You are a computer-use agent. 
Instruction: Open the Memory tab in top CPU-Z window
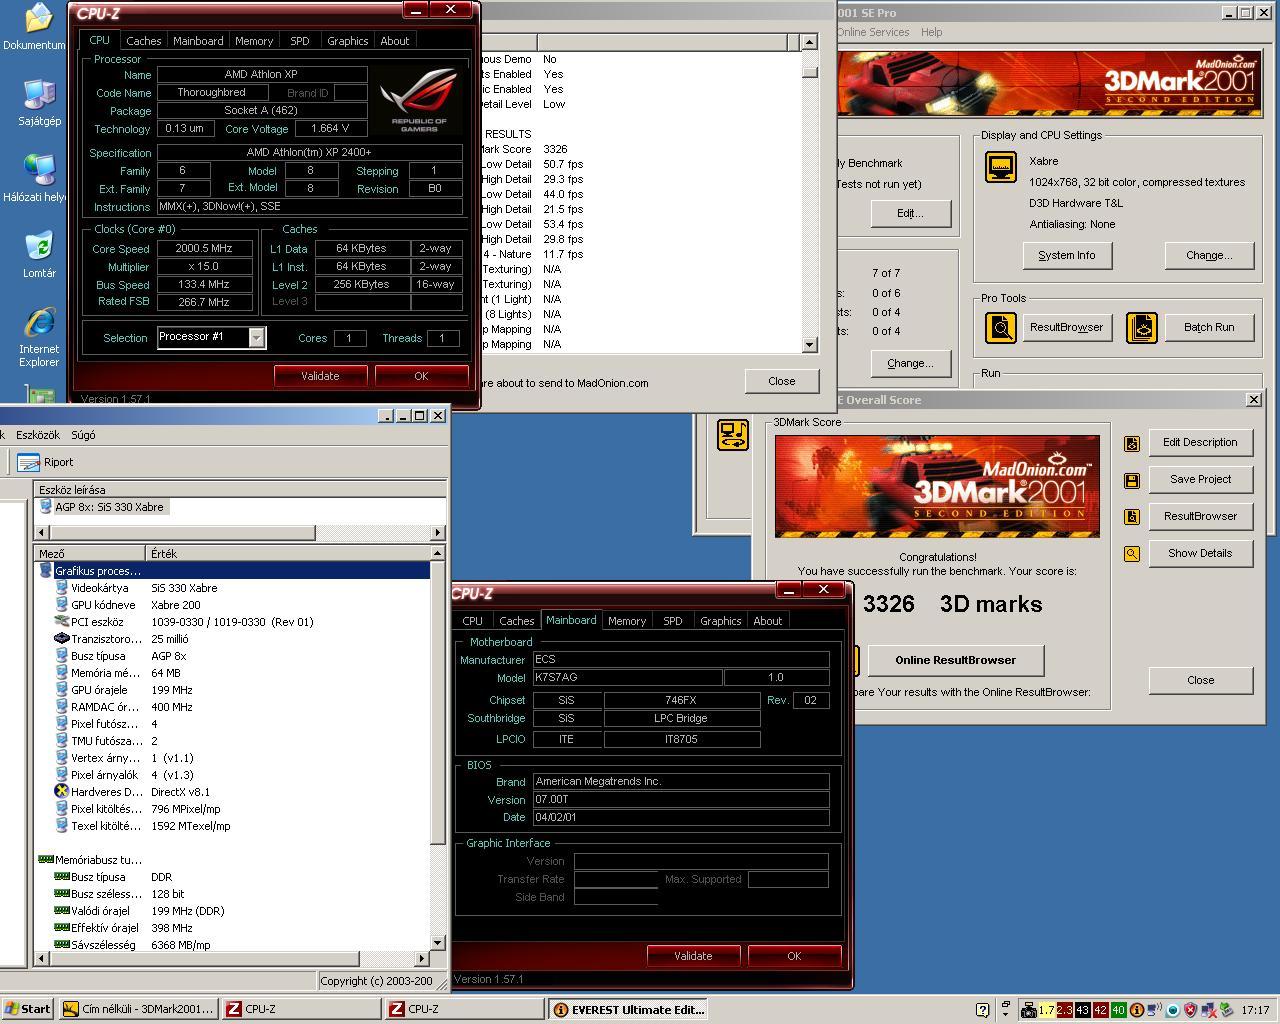[x=254, y=41]
